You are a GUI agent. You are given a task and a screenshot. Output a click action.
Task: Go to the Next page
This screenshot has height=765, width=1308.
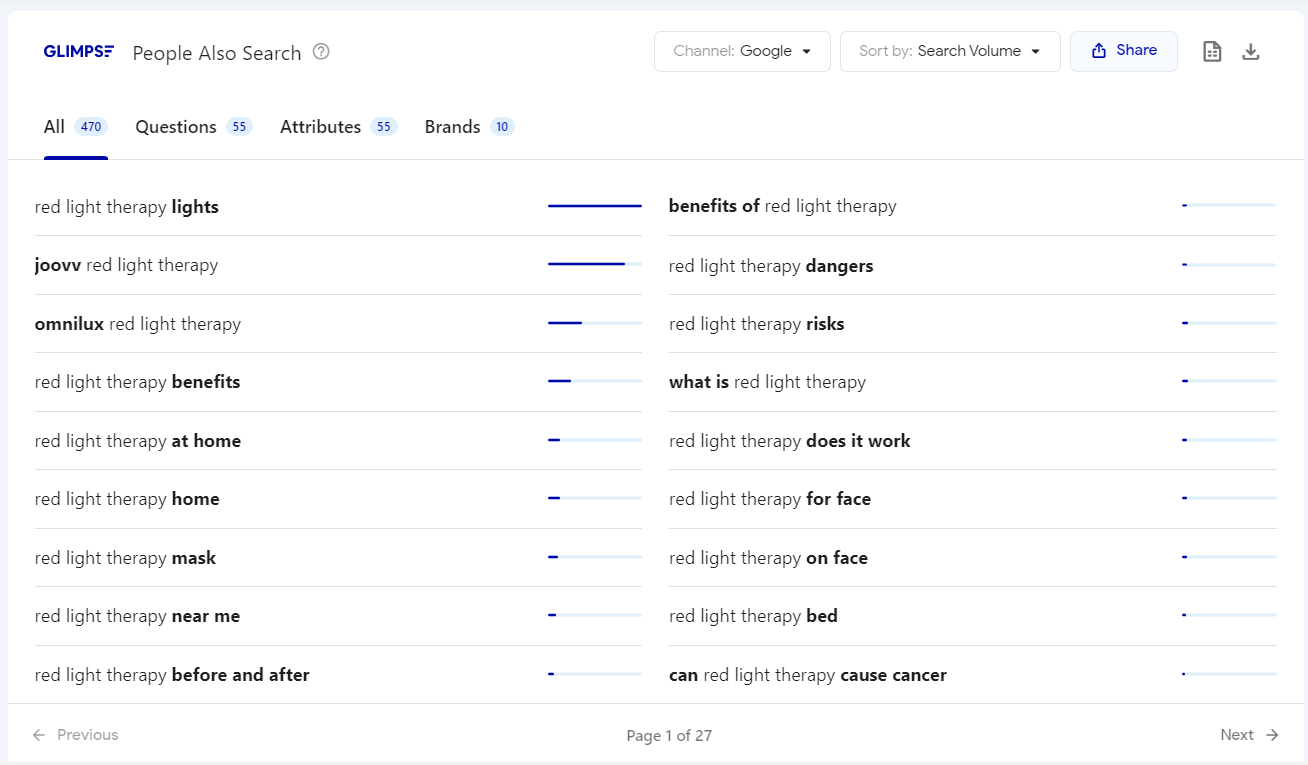(1249, 735)
